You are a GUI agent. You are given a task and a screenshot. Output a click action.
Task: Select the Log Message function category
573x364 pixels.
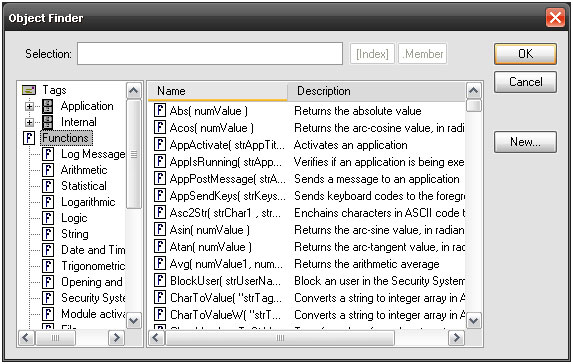tap(93, 154)
